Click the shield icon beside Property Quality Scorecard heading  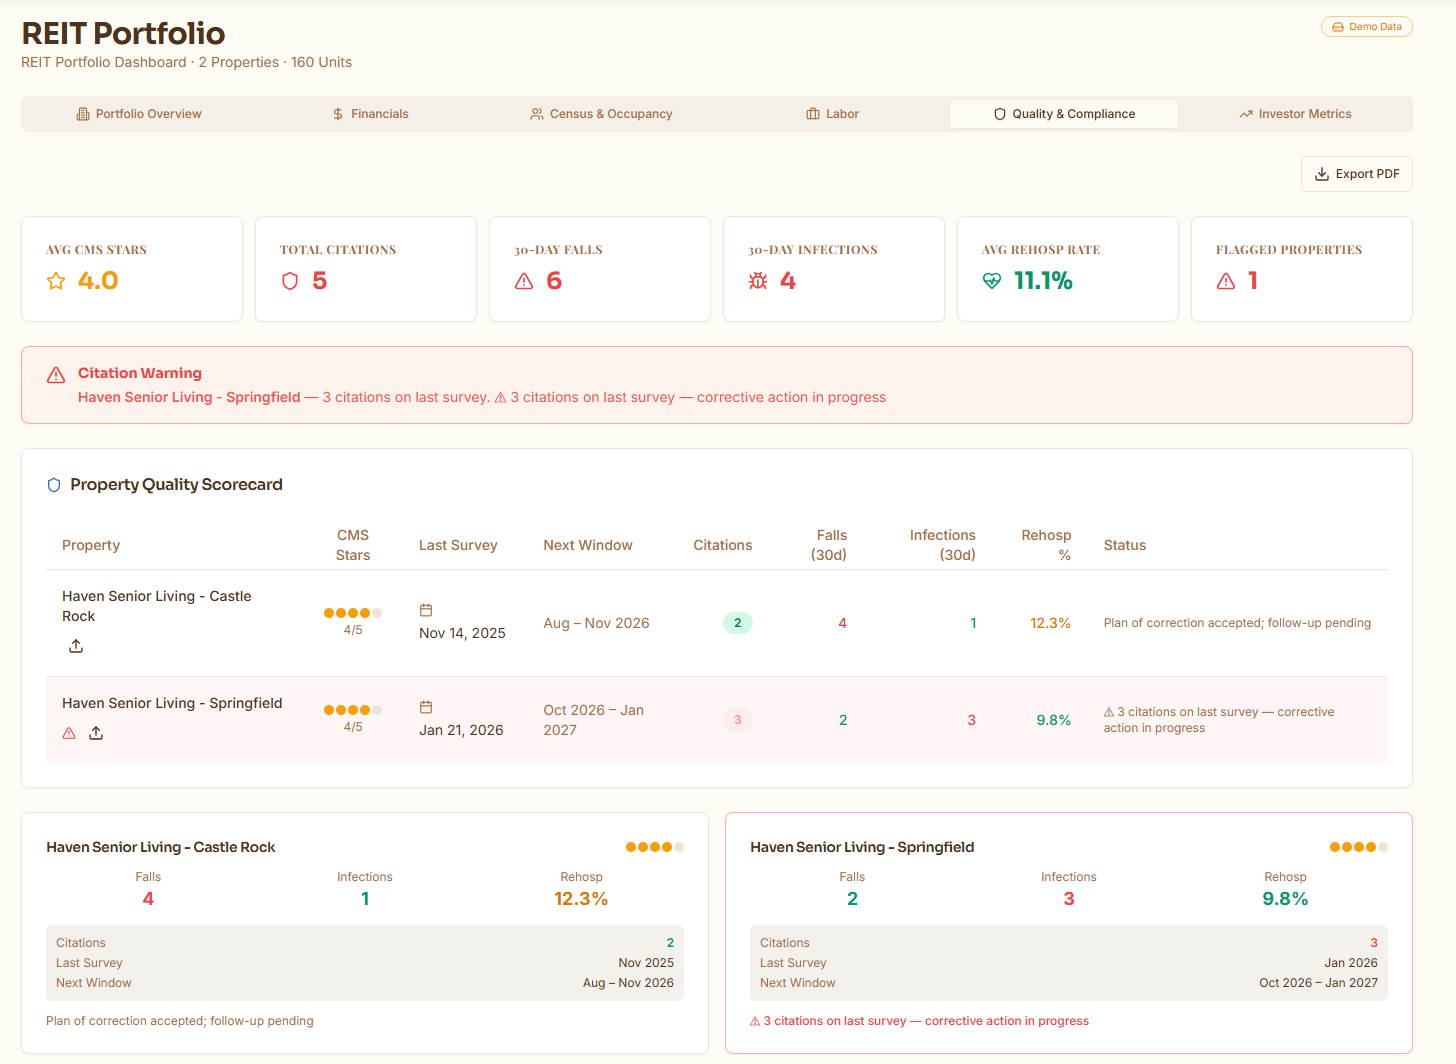pos(54,485)
